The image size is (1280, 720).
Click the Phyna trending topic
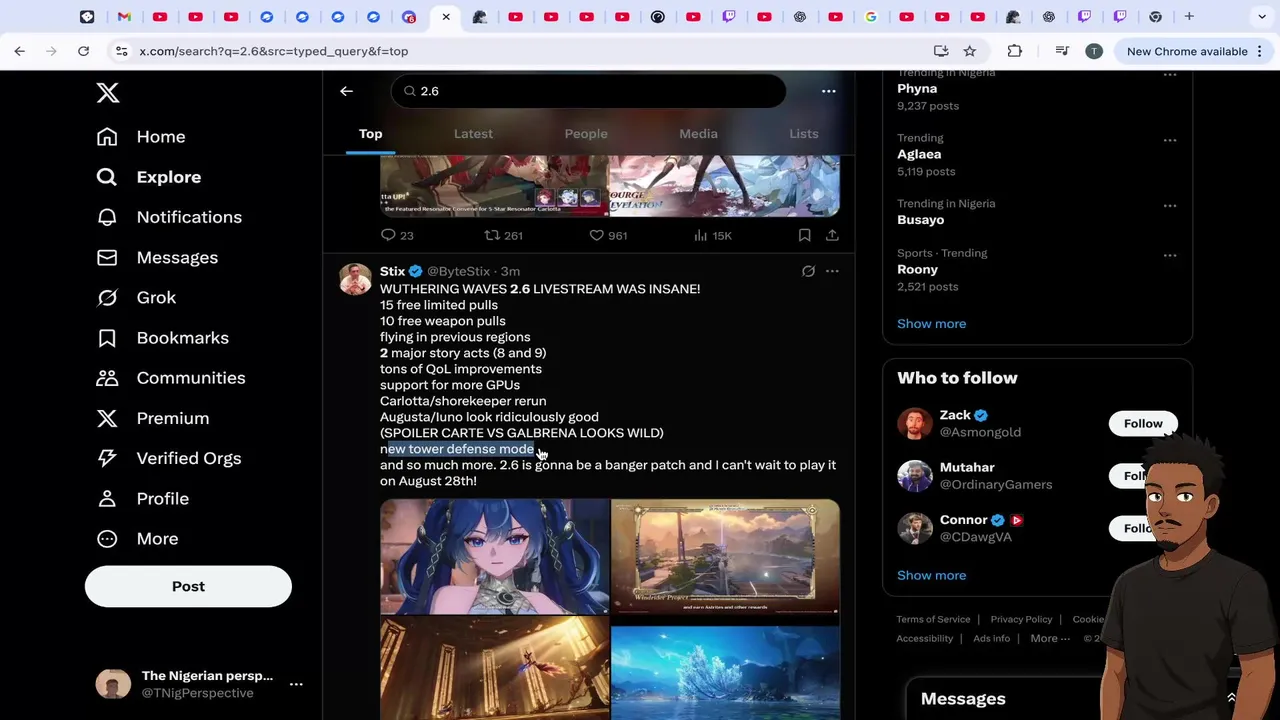click(x=917, y=89)
